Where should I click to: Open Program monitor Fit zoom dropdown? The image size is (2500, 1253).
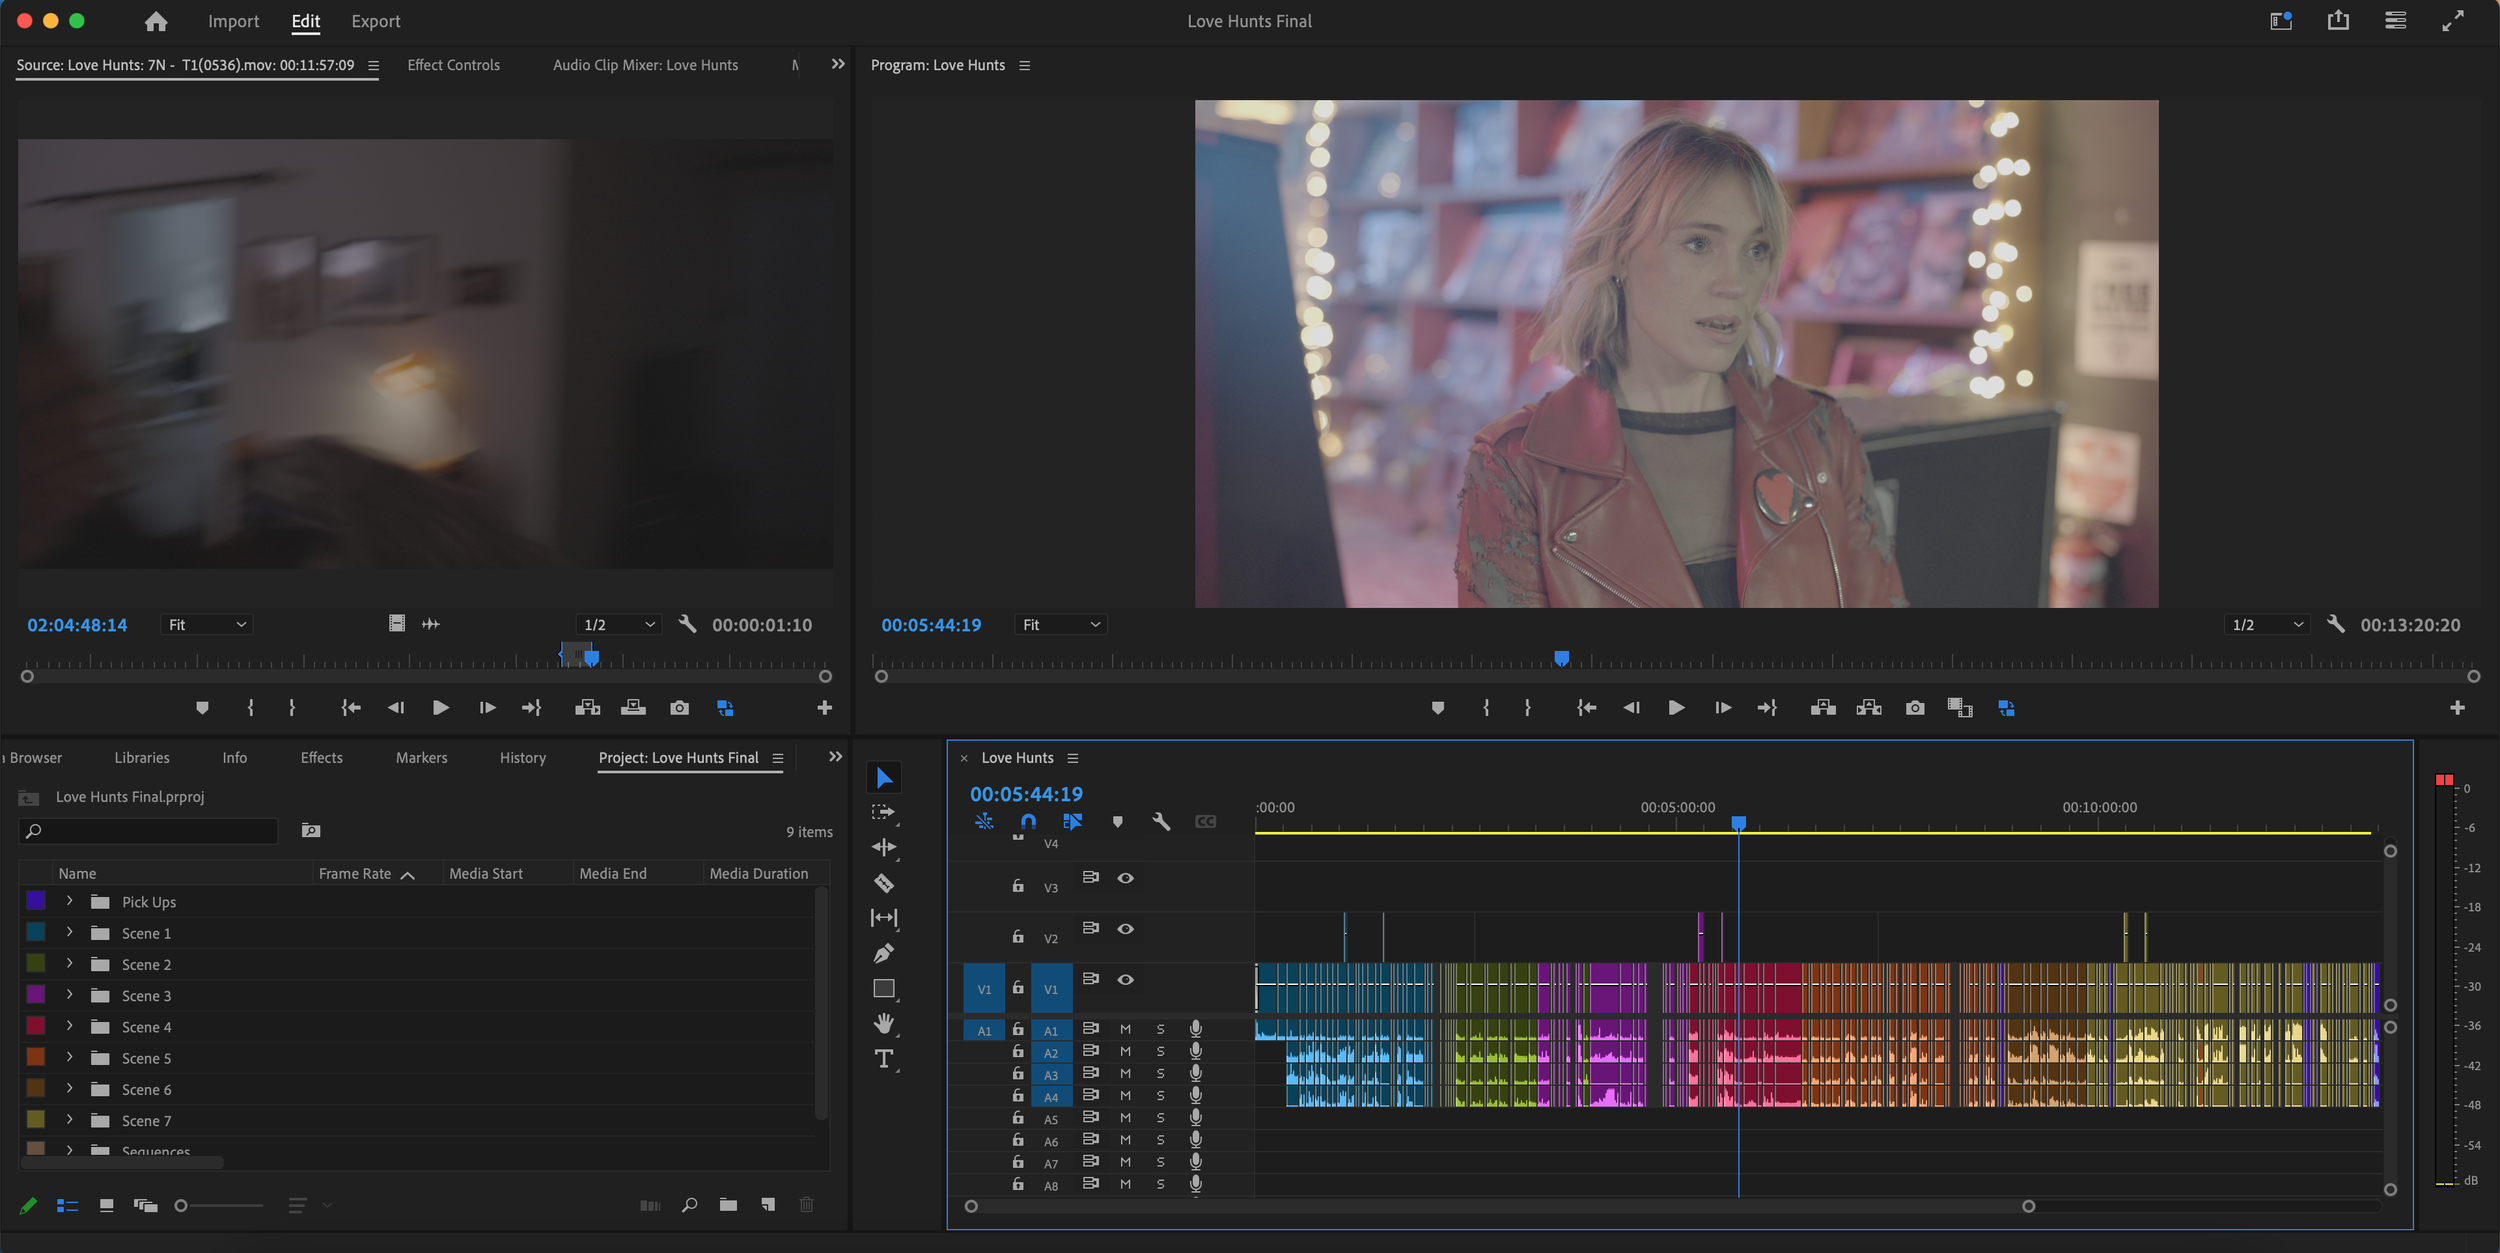(1061, 625)
